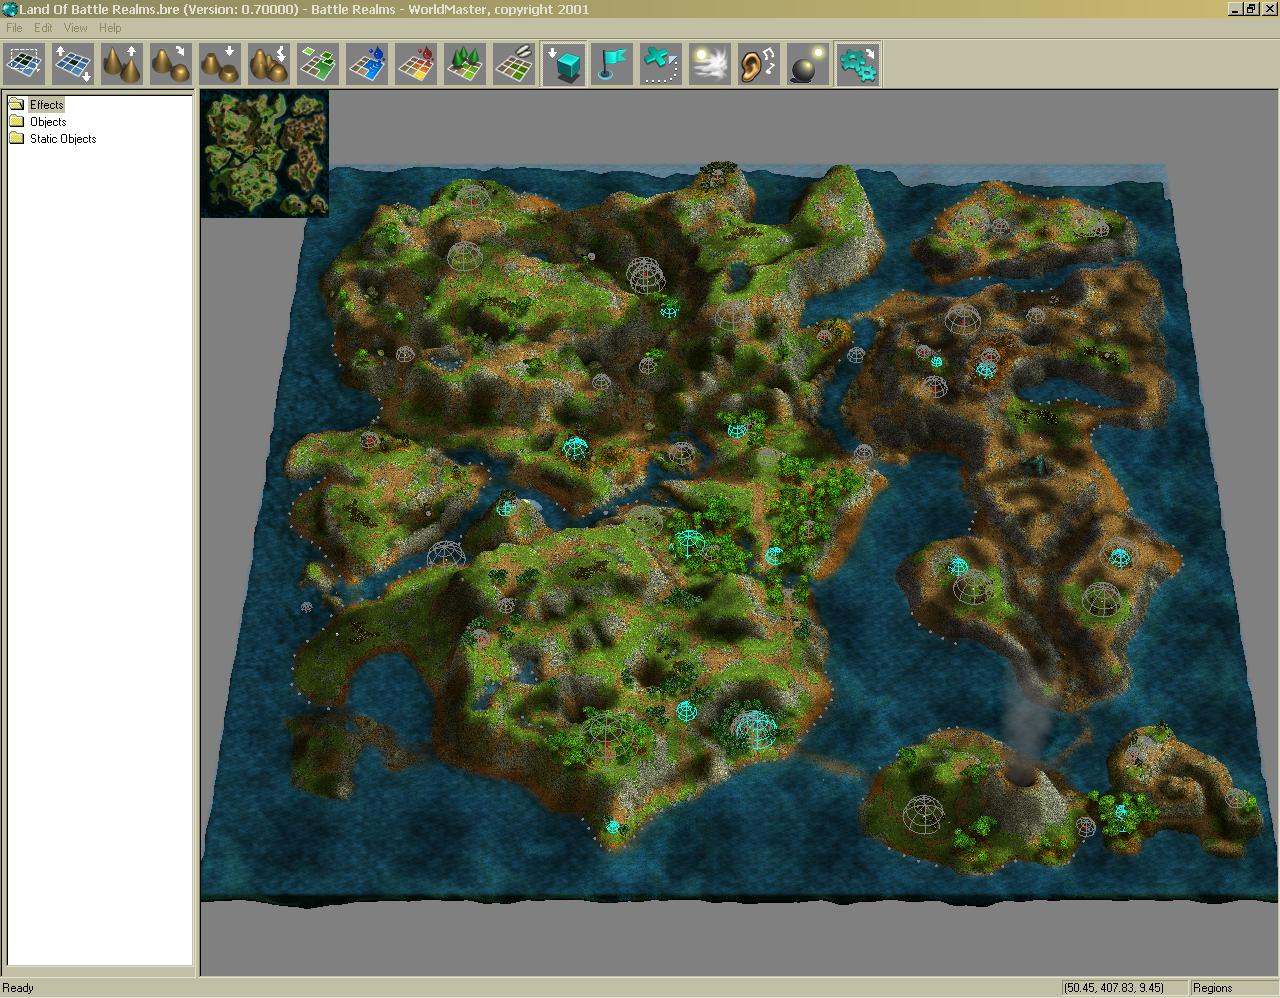The width and height of the screenshot is (1280, 998).
Task: Choose the raise/lower grid terrain tool
Action: coord(74,64)
